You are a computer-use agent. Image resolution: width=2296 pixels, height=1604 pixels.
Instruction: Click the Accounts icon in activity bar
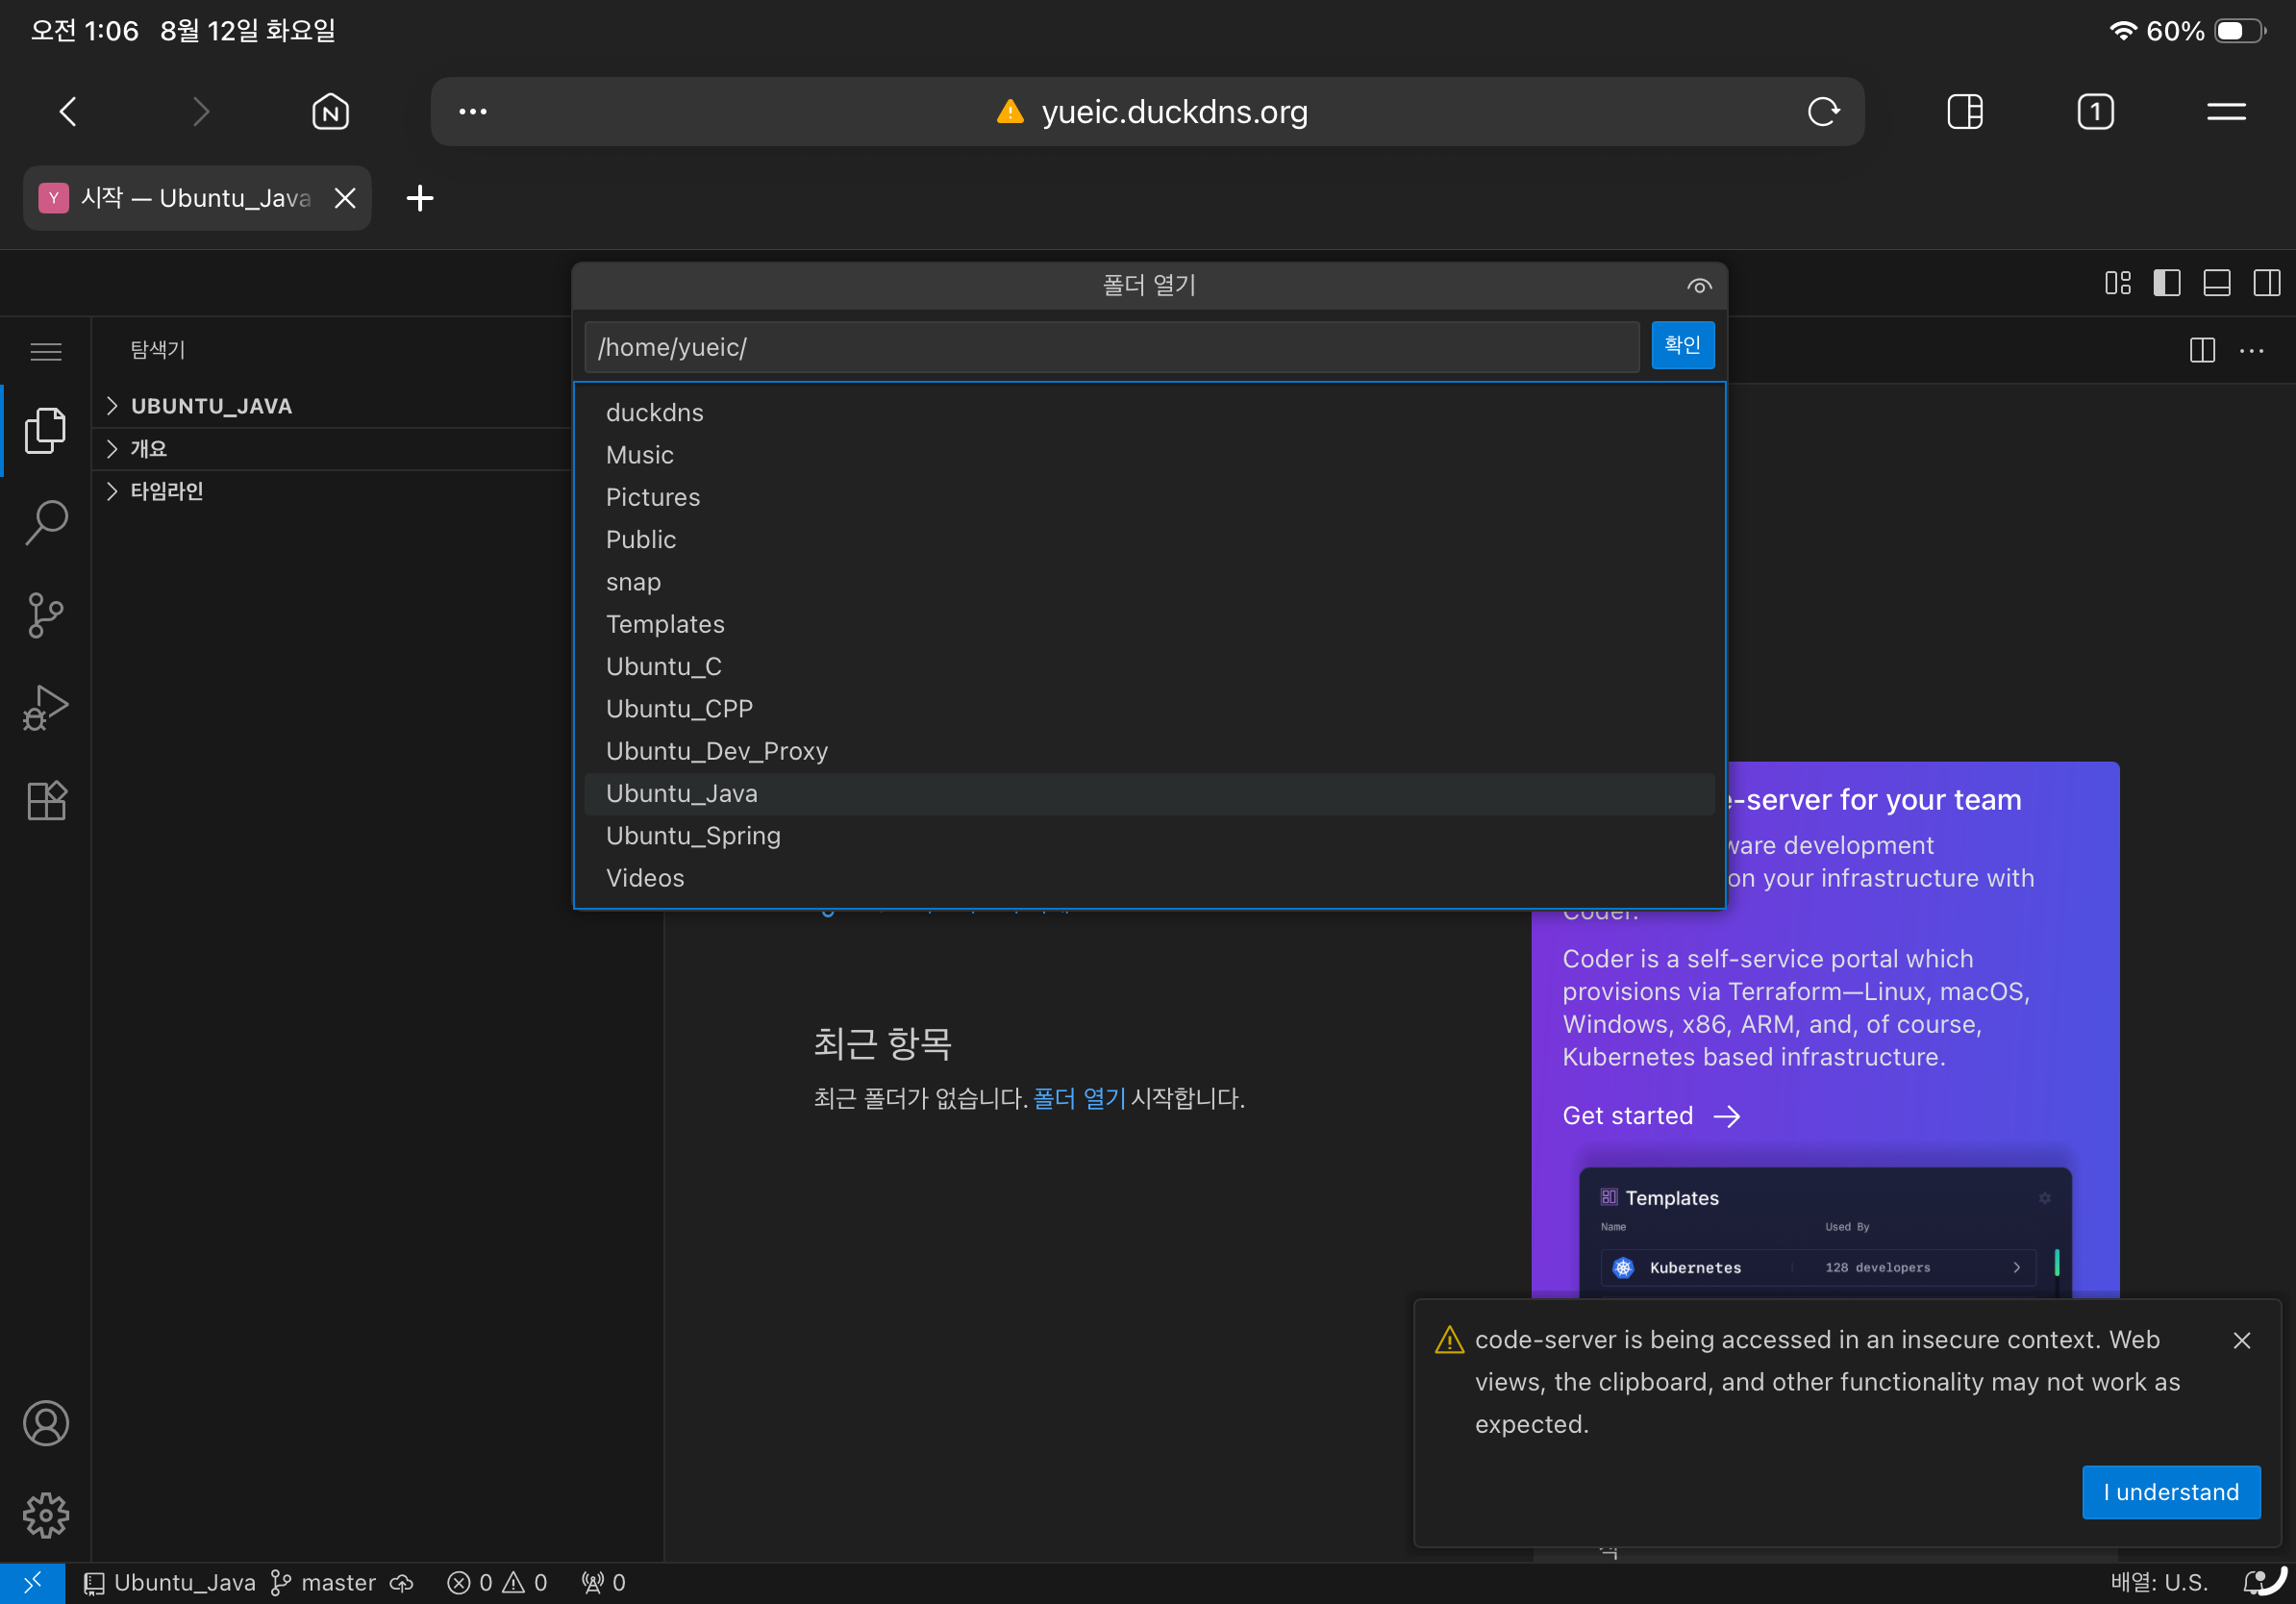point(46,1423)
